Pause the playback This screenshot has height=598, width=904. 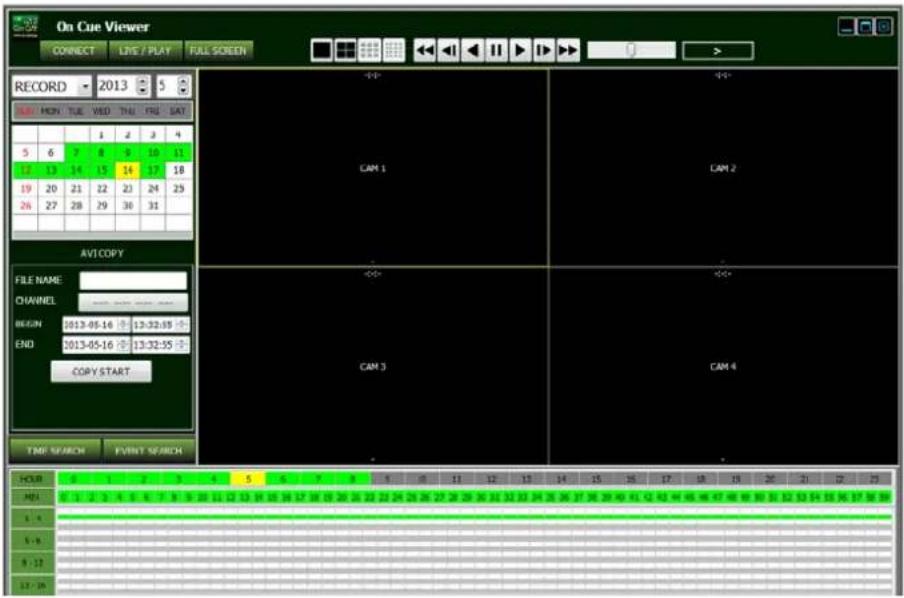click(496, 50)
